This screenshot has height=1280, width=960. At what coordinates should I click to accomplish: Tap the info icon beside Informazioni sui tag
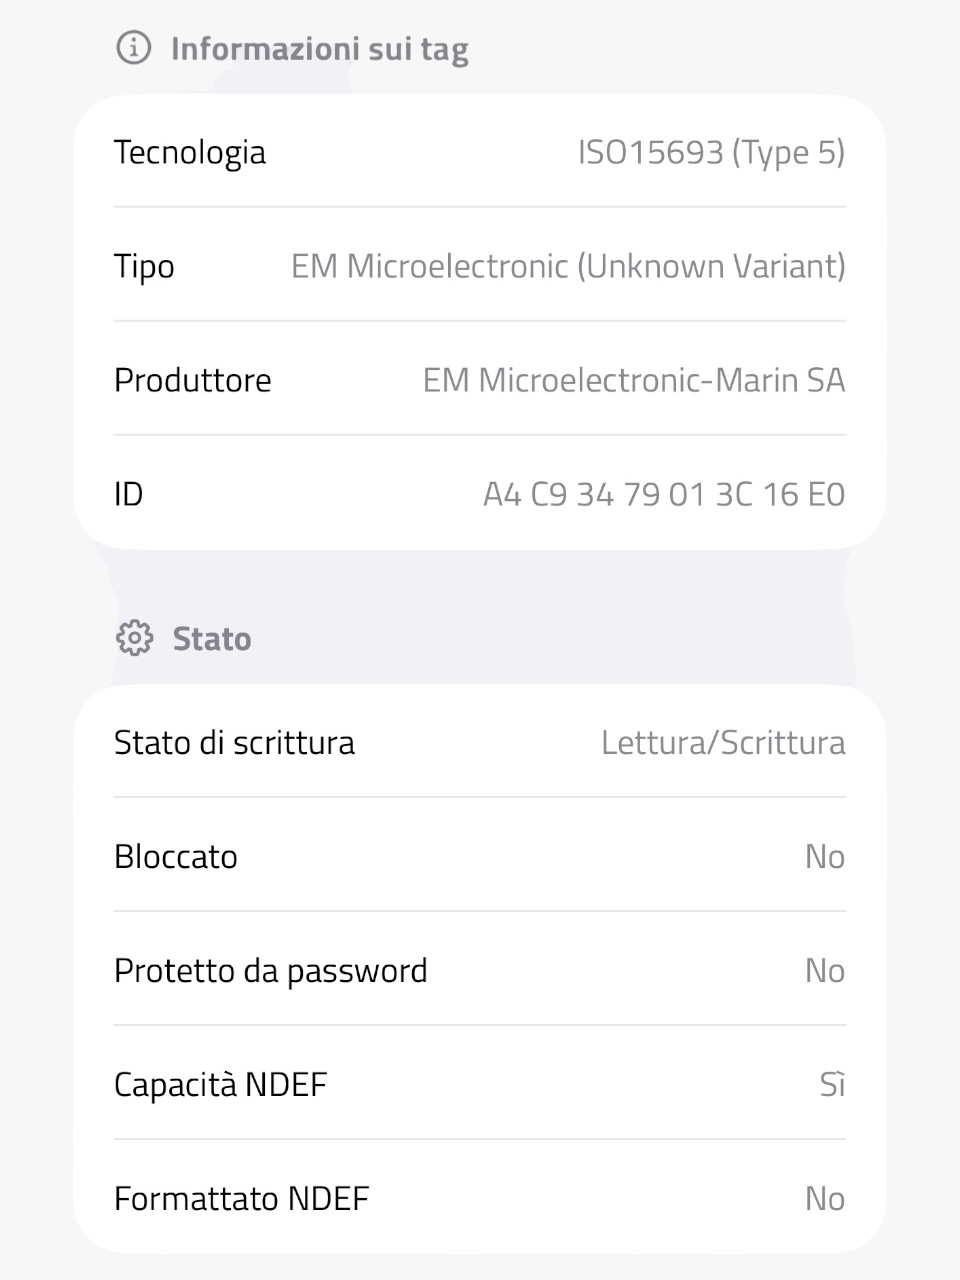point(134,47)
